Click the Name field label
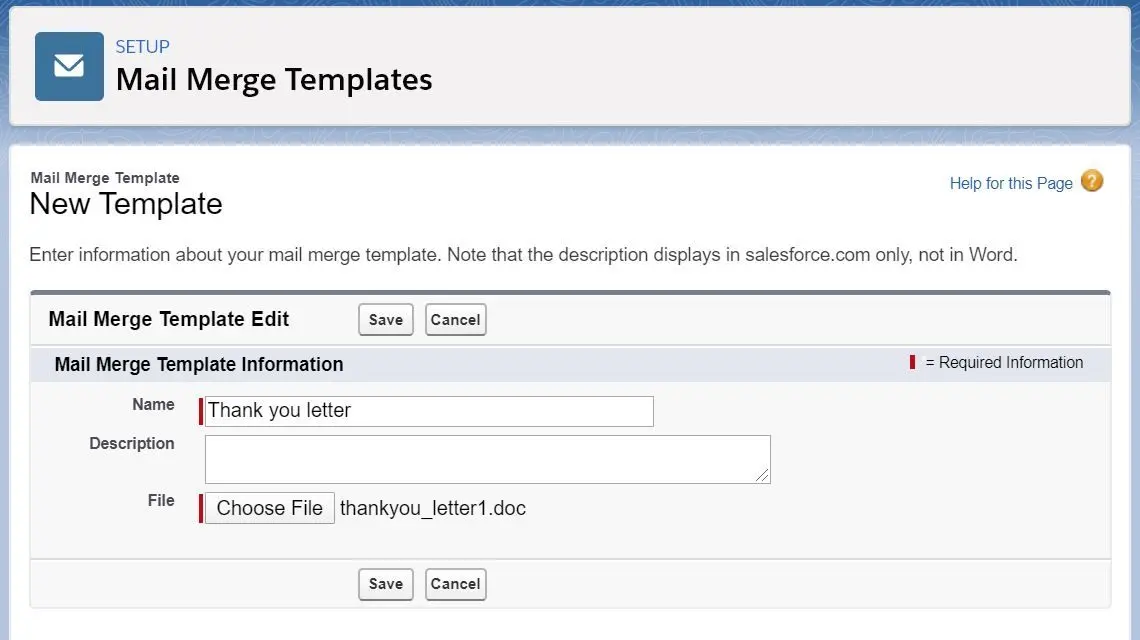 (x=153, y=404)
